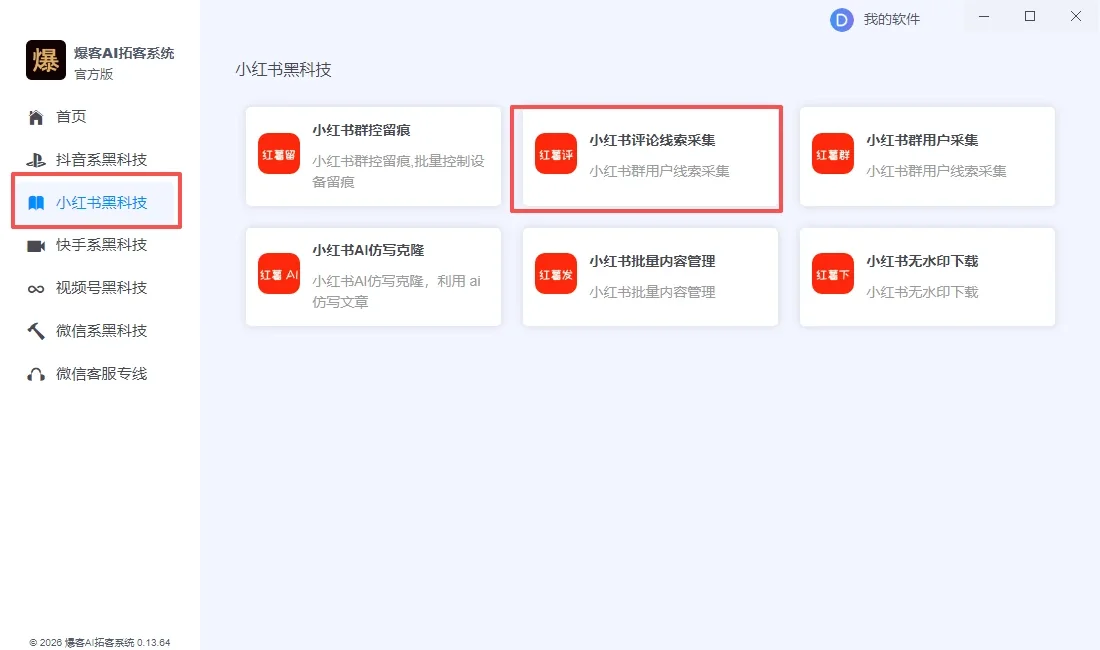
Task: Open the 小红书群控留痕 card title
Action: (361, 130)
